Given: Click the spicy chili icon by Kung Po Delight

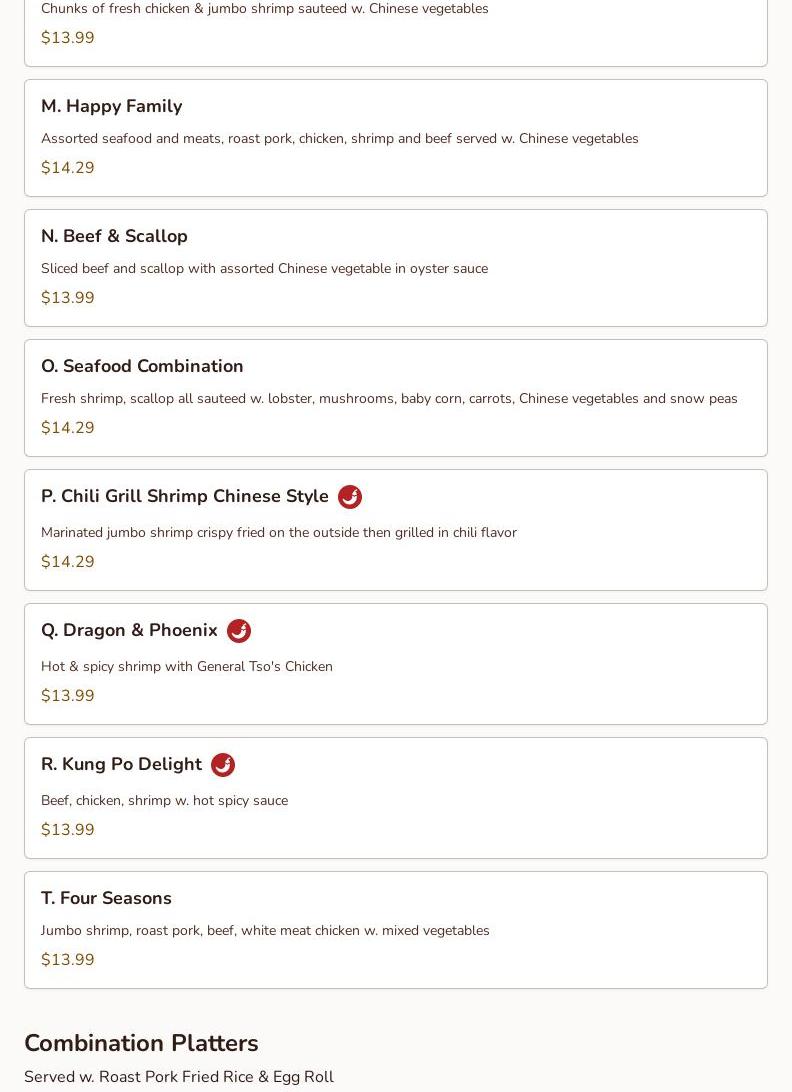Looking at the screenshot, I should 223,765.
